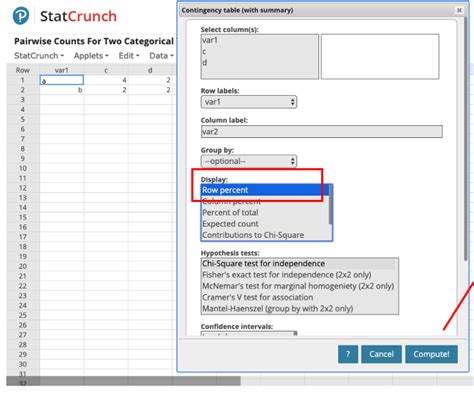Image resolution: width=474 pixels, height=399 pixels.
Task: Click cell containing a in var1
Action: click(62, 80)
